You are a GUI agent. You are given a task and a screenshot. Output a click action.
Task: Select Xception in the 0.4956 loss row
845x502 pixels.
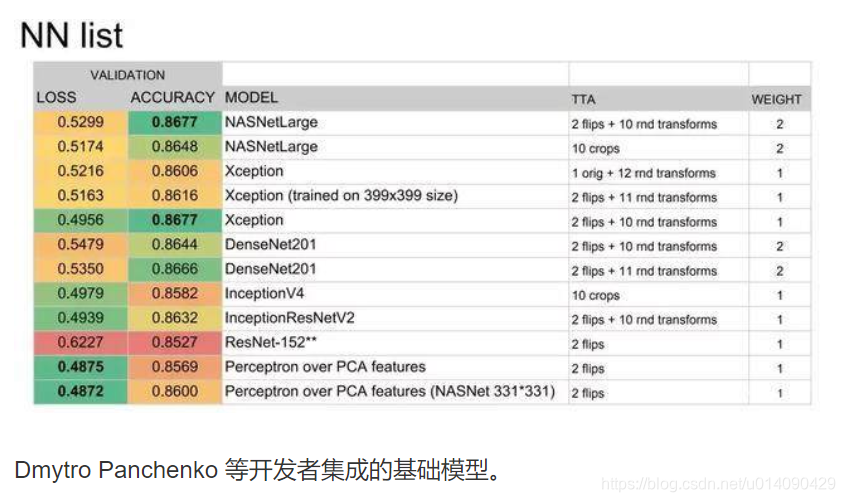coord(254,221)
